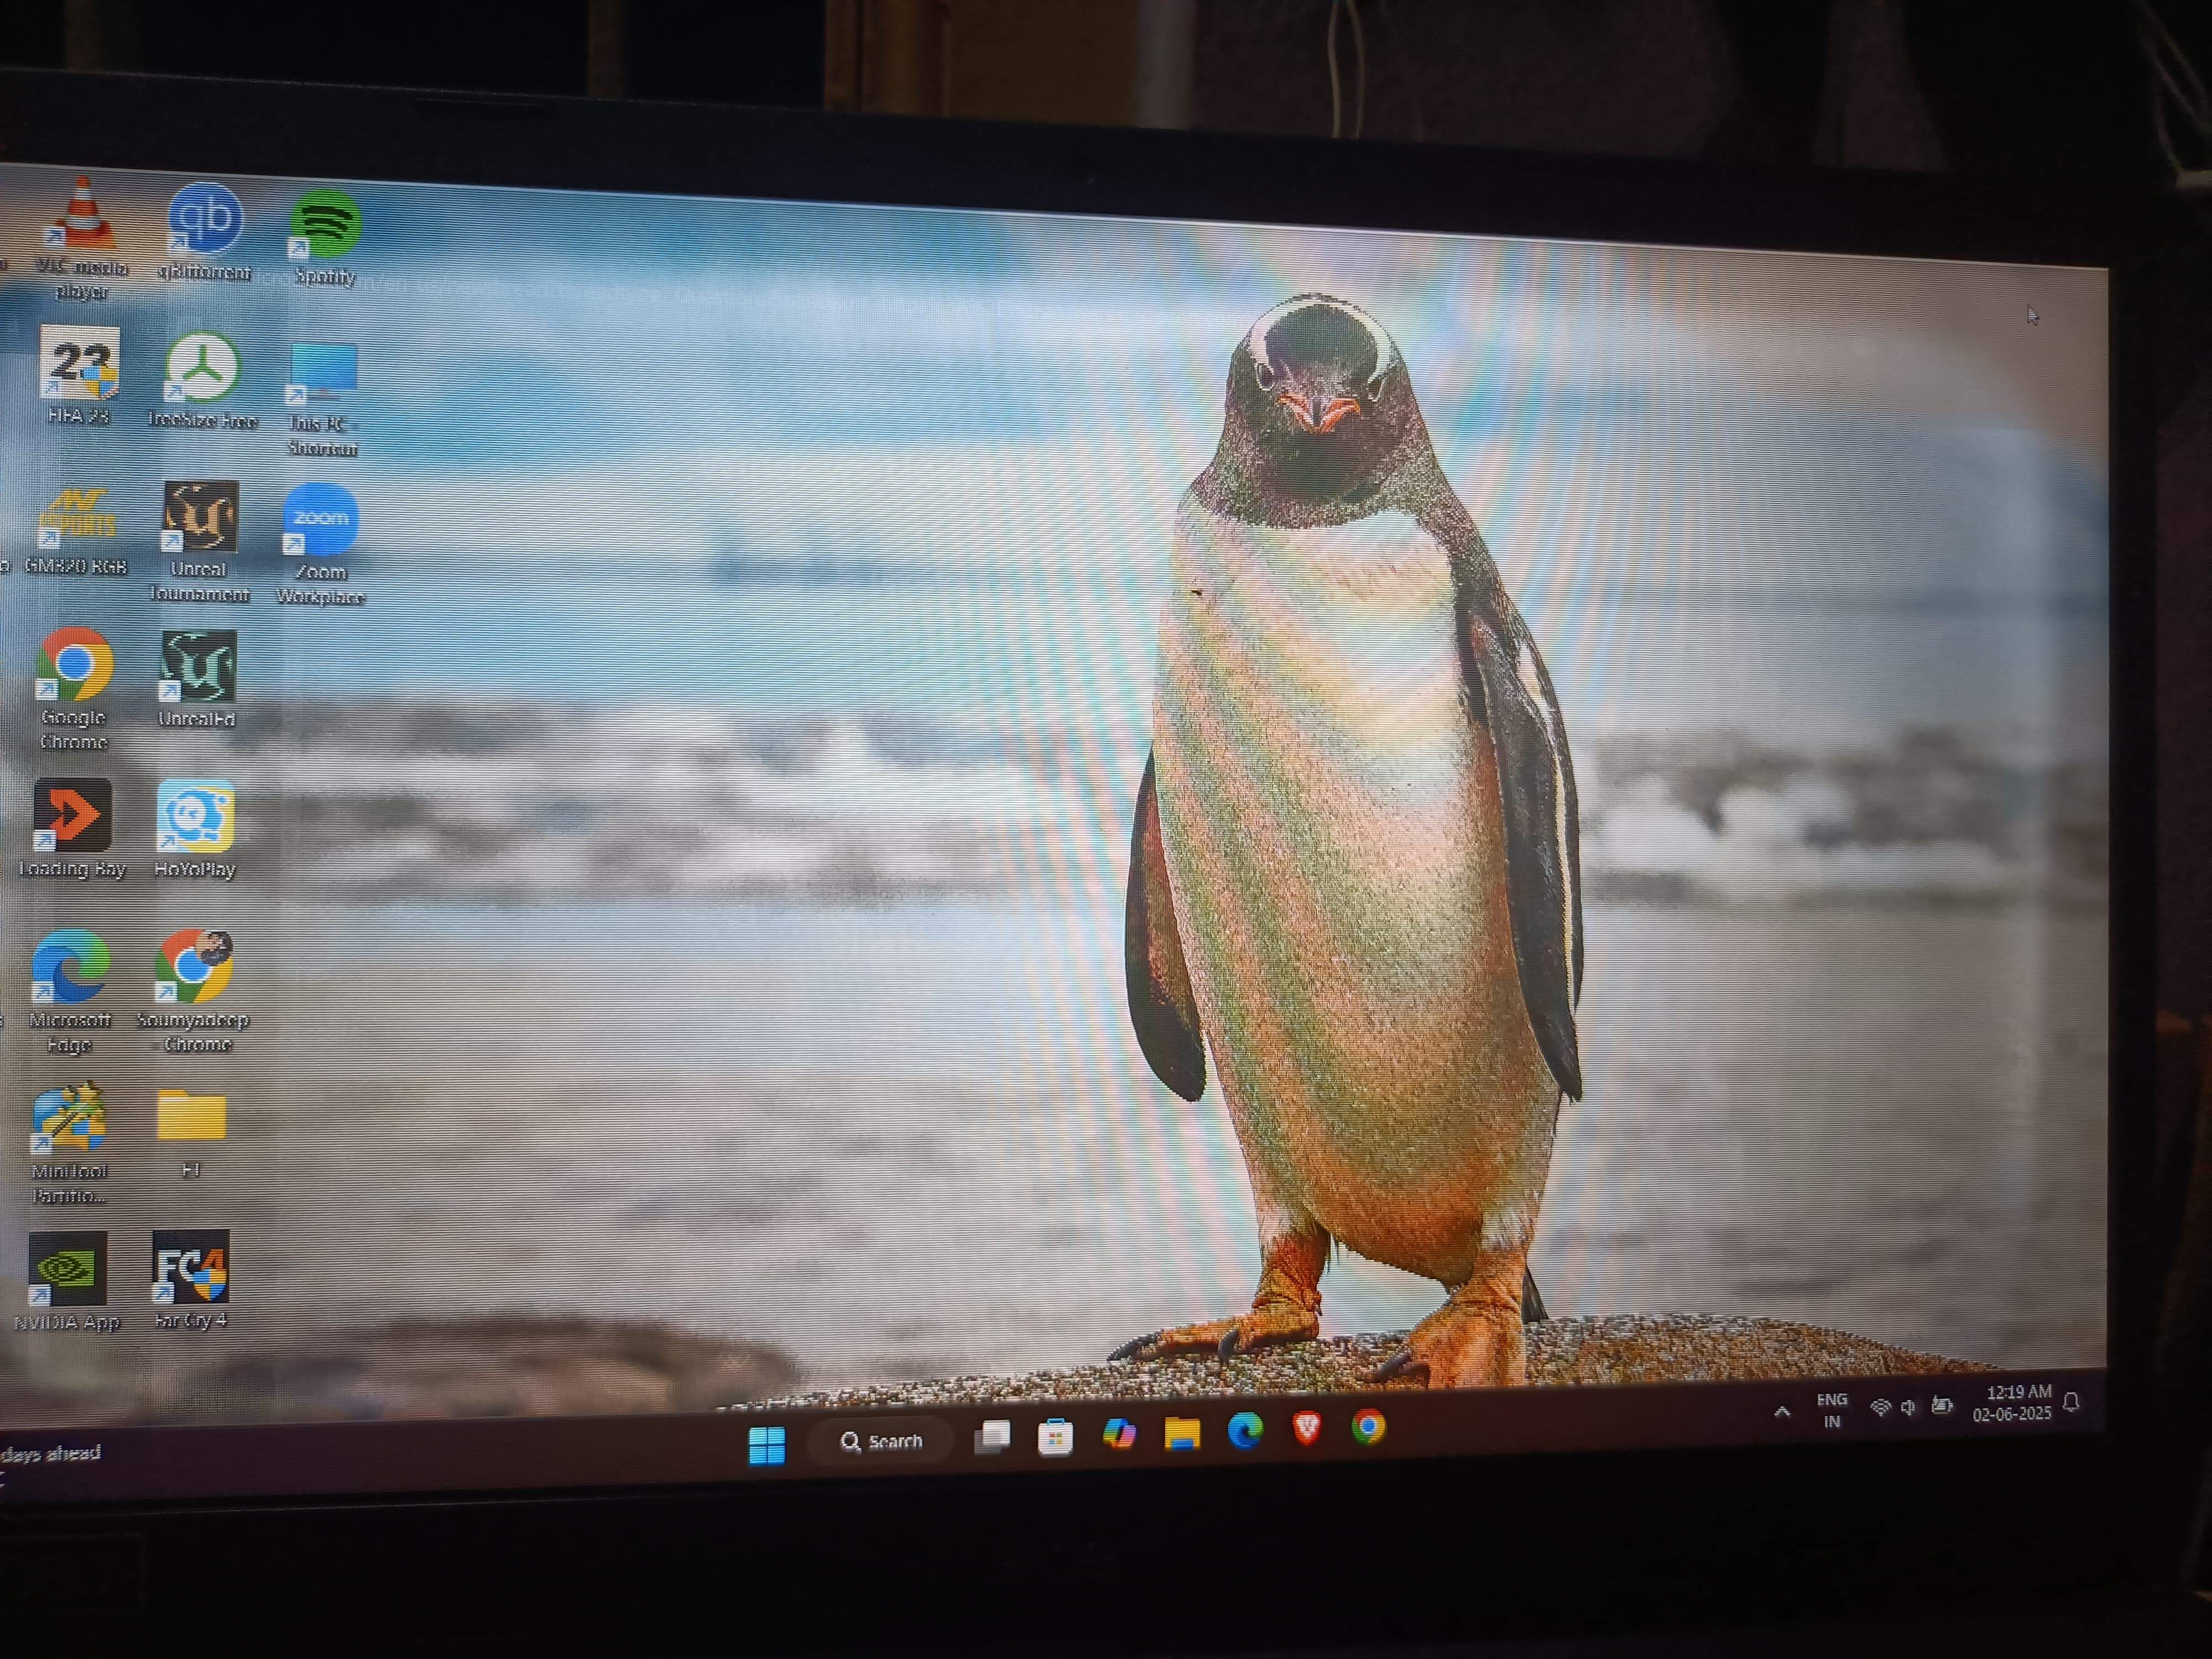
Task: Open the Windows Start menu
Action: 767,1444
